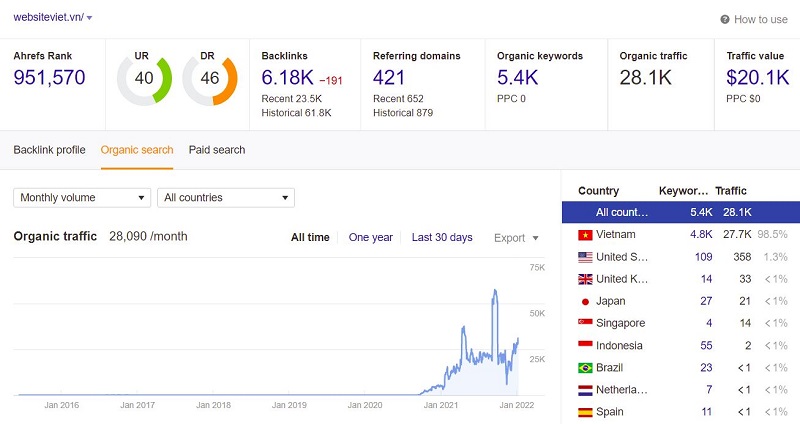Image resolution: width=800 pixels, height=424 pixels.
Task: Click the Singapore flag icon
Action: [585, 322]
